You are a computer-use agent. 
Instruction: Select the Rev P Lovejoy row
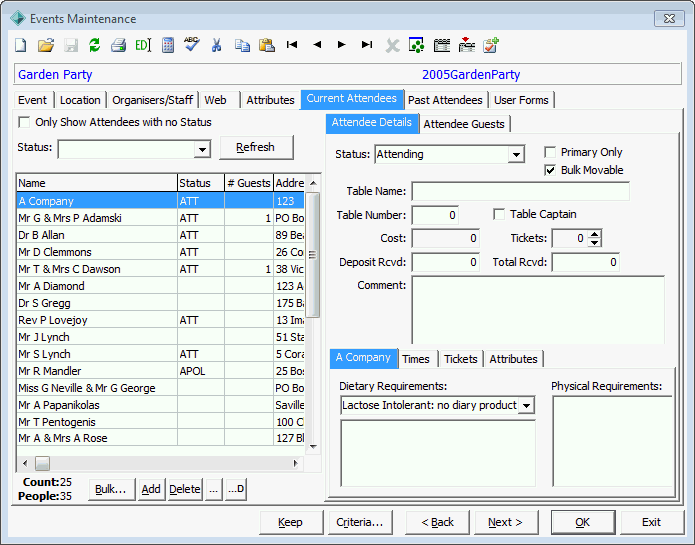point(160,320)
